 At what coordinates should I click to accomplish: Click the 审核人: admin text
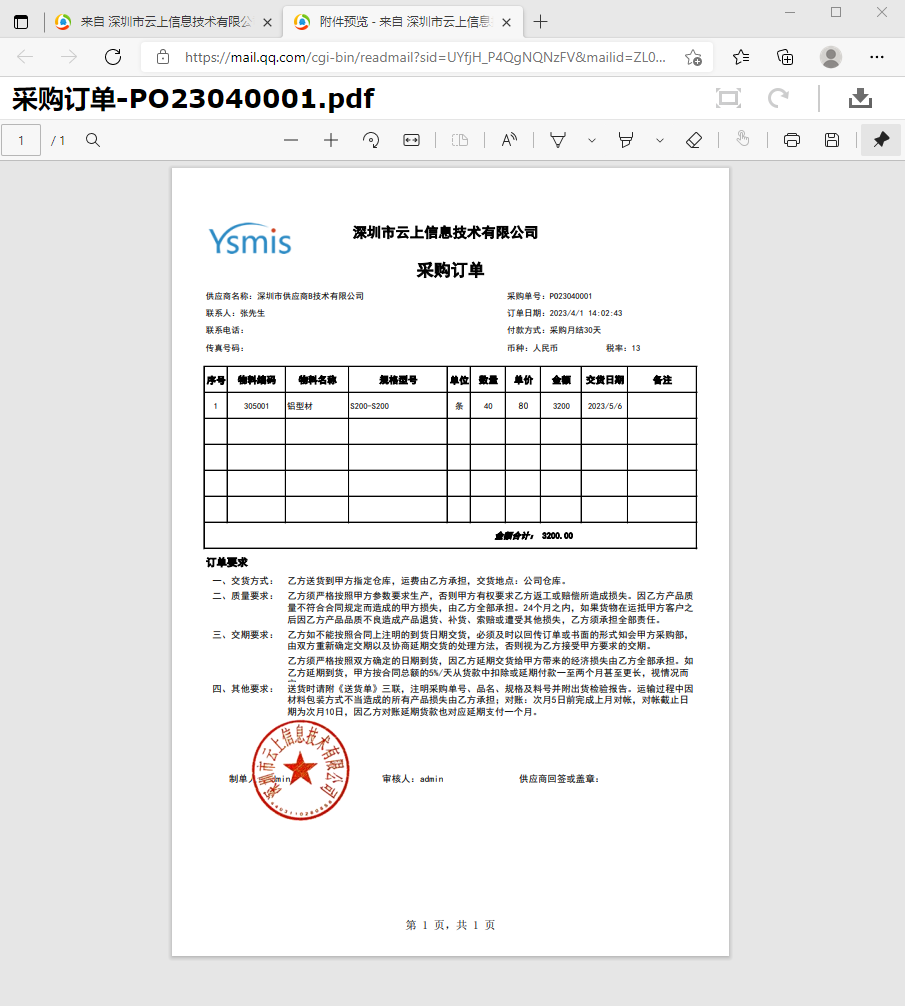pyautogui.click(x=413, y=779)
